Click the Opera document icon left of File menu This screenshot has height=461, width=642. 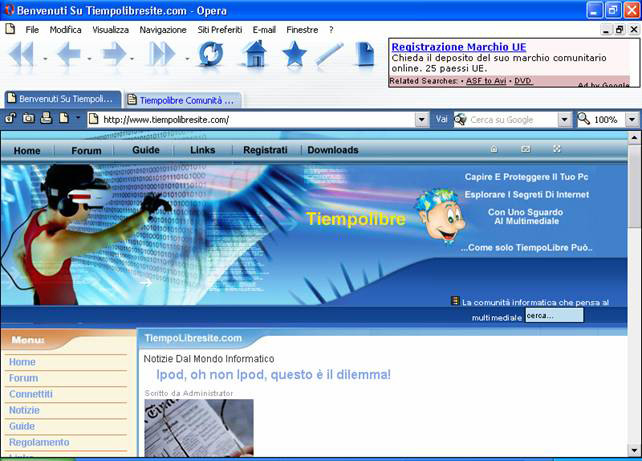(10, 29)
